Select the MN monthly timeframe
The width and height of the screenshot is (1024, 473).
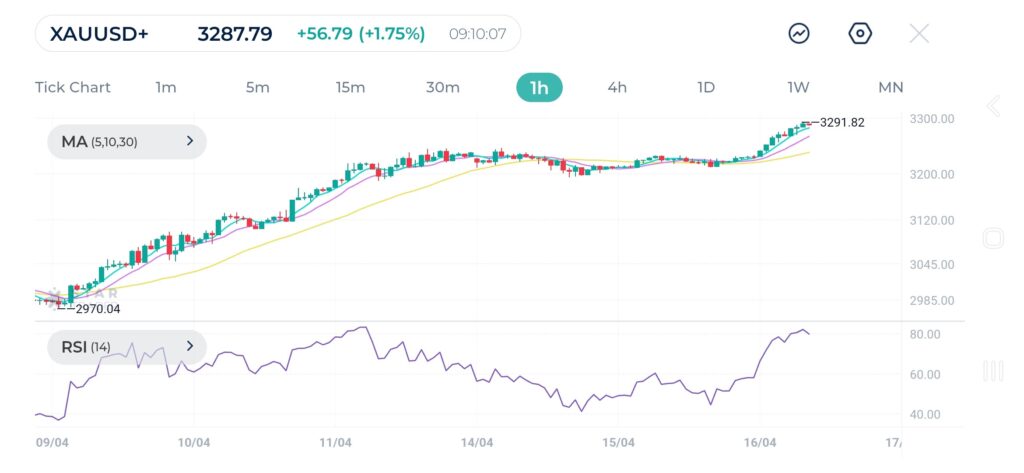point(890,87)
